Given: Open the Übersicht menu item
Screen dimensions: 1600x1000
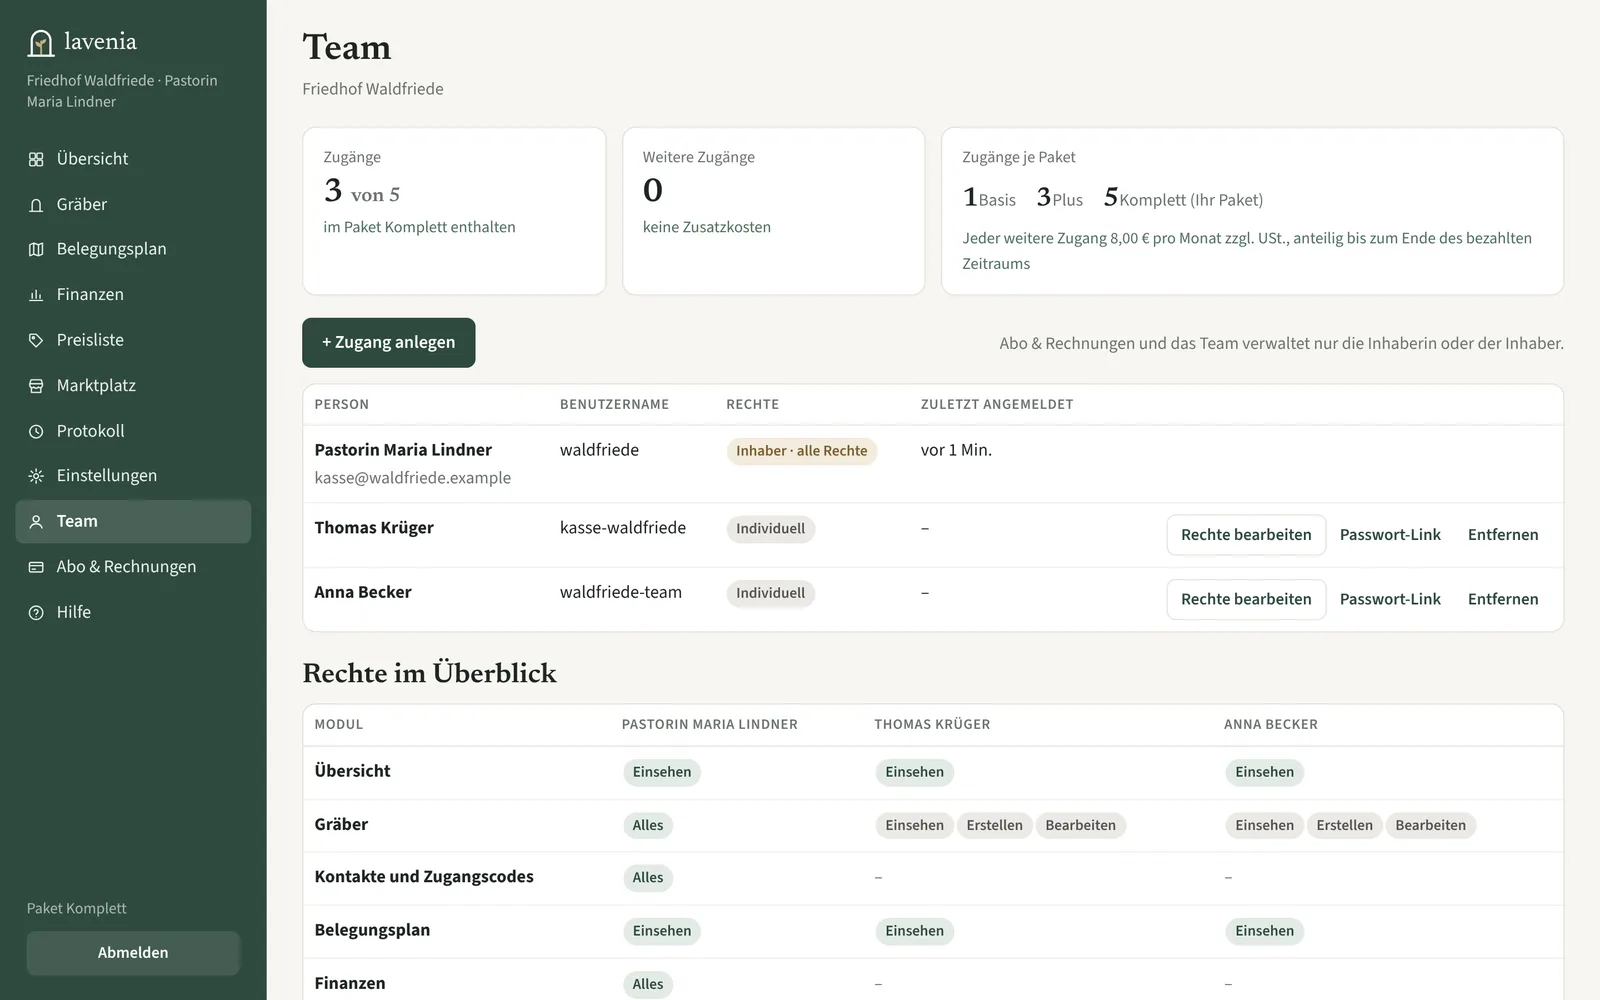Looking at the screenshot, I should [133, 159].
